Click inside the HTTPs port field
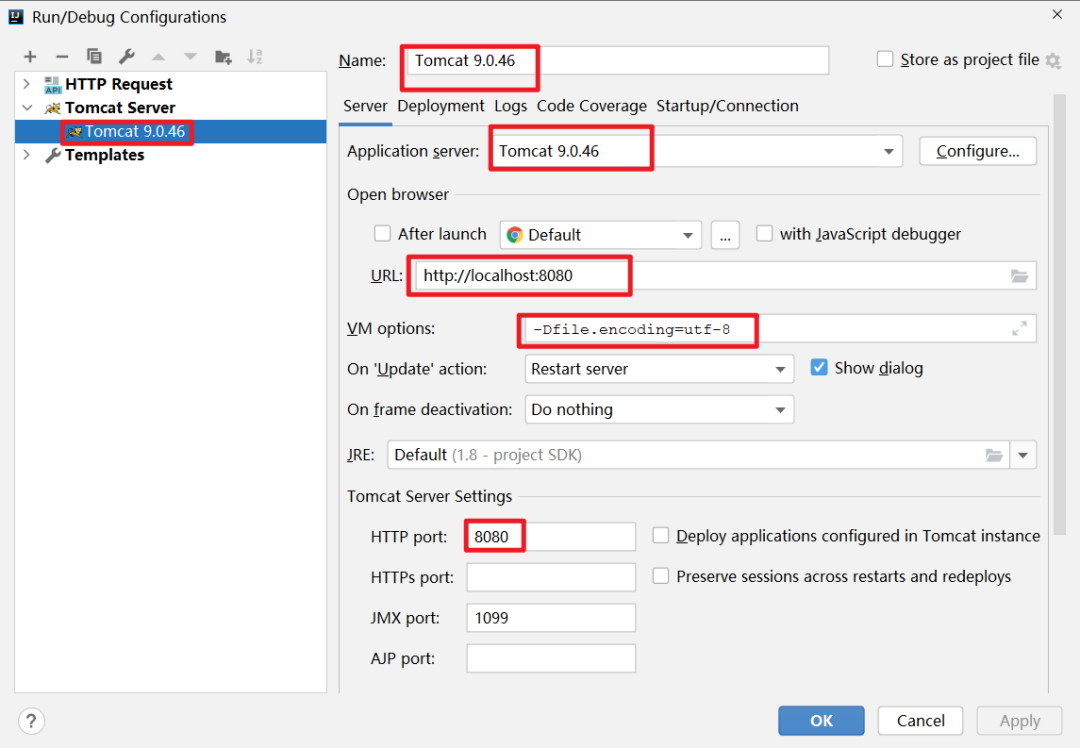 tap(550, 576)
